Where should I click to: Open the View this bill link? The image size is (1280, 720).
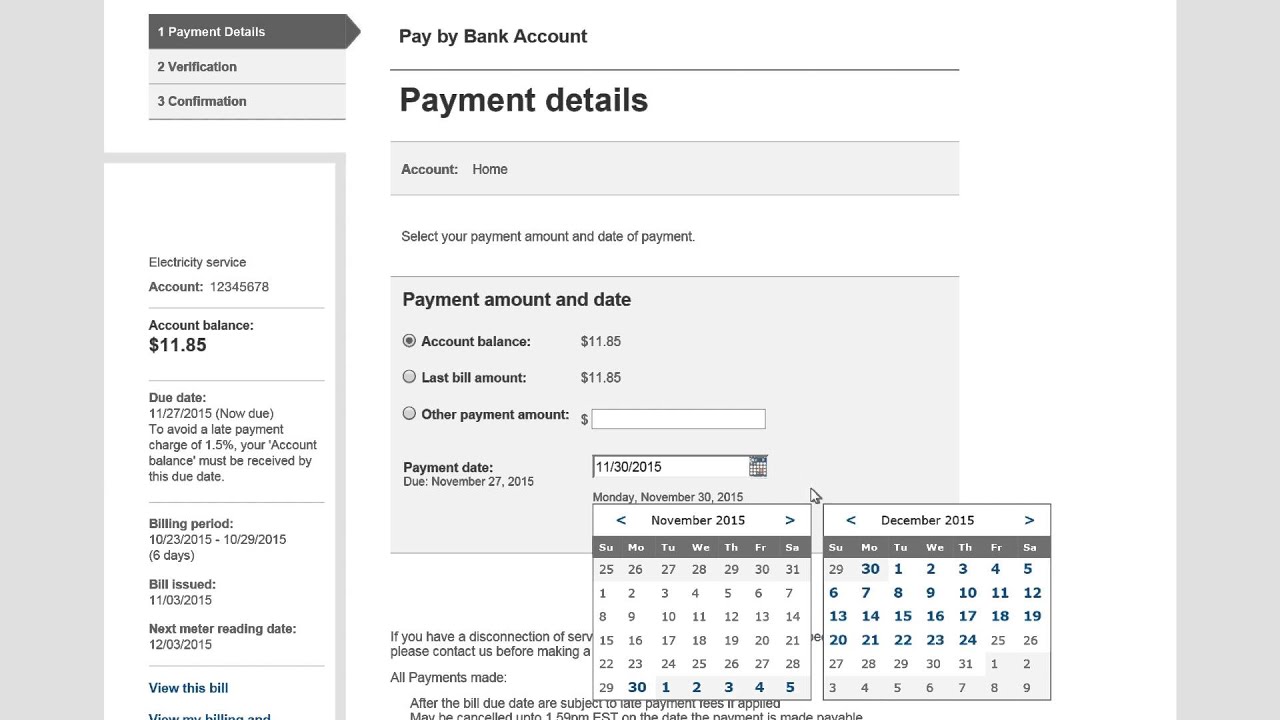188,688
